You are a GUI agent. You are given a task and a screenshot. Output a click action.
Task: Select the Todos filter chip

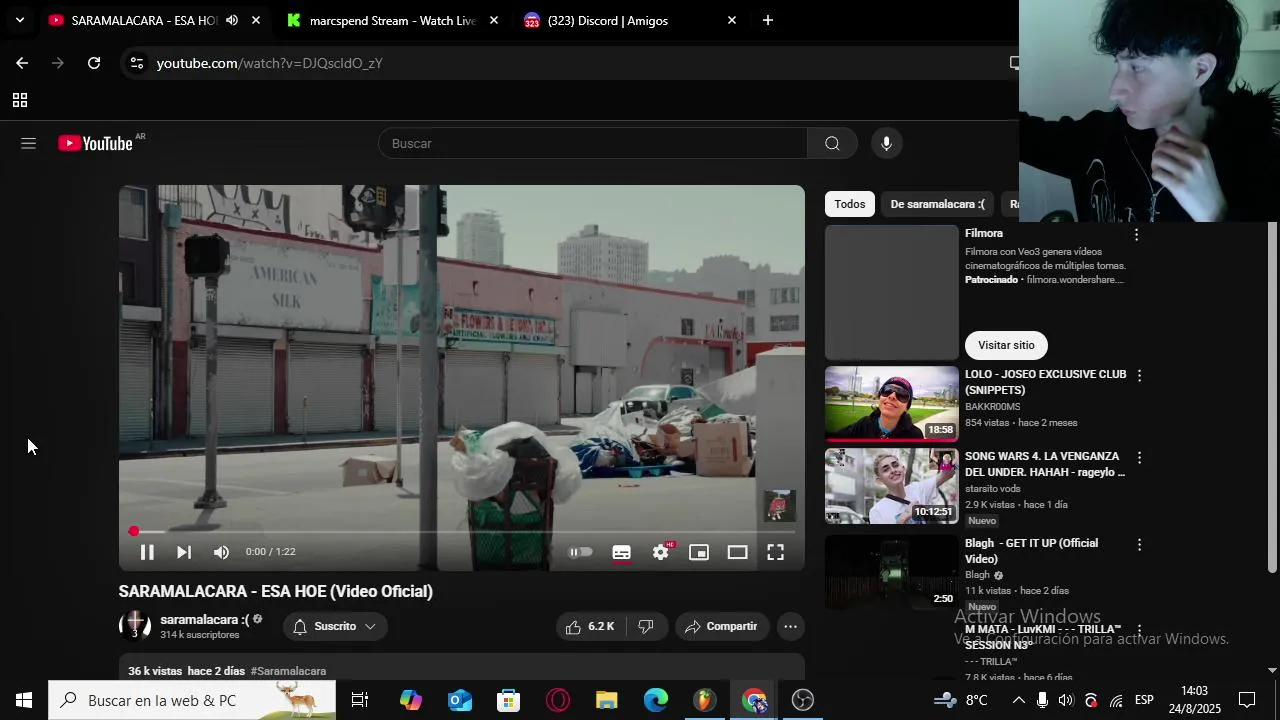click(x=850, y=204)
